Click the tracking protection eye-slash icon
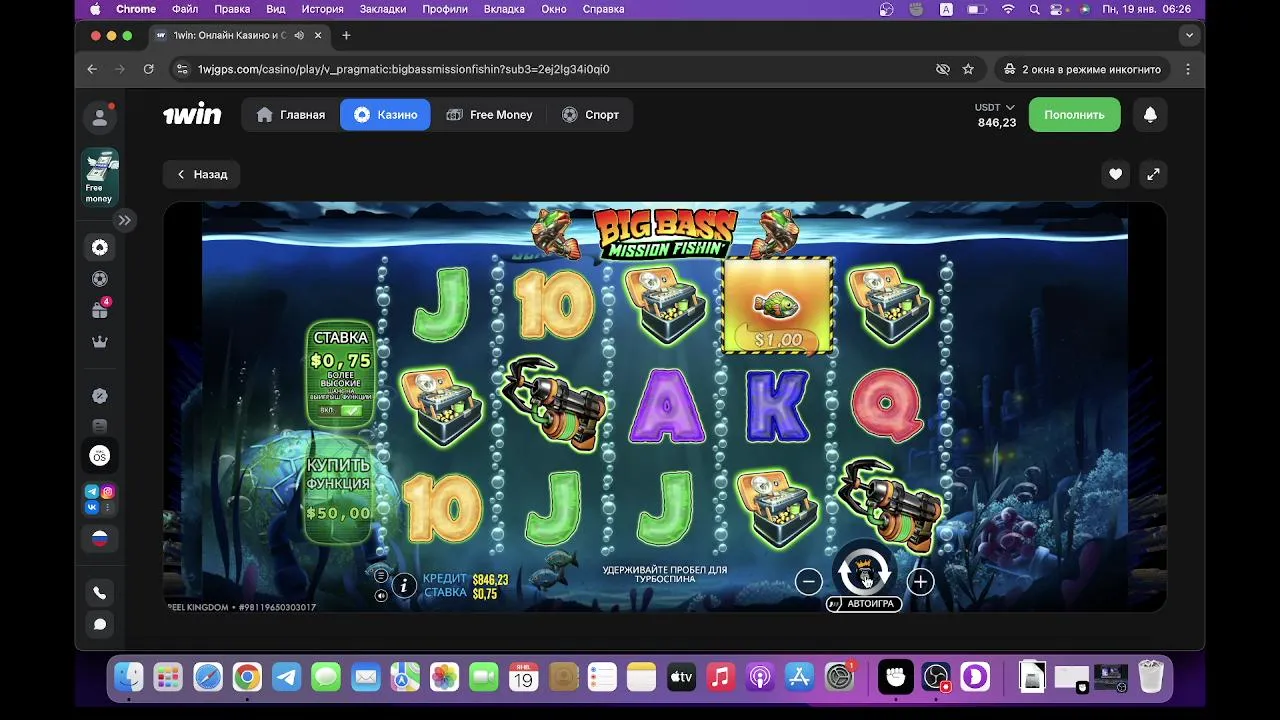 942,69
